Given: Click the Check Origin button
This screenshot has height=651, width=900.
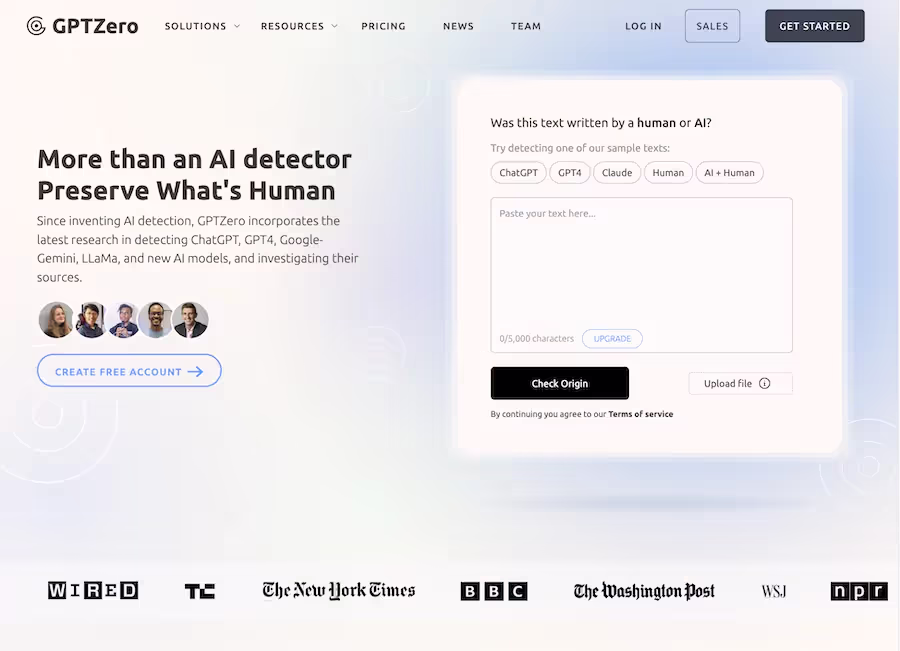Looking at the screenshot, I should (560, 383).
